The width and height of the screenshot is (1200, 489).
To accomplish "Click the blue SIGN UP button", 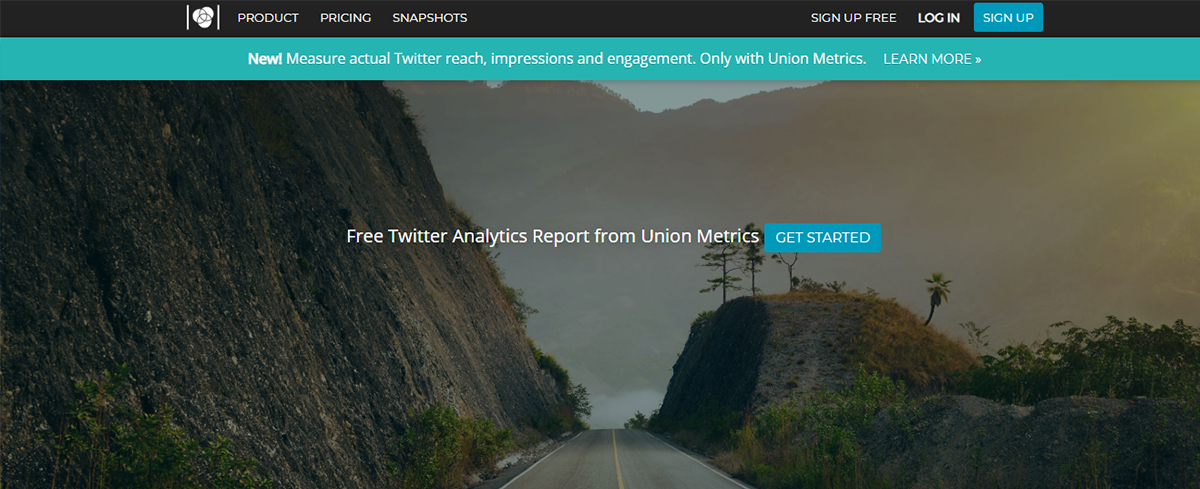I will [1008, 17].
